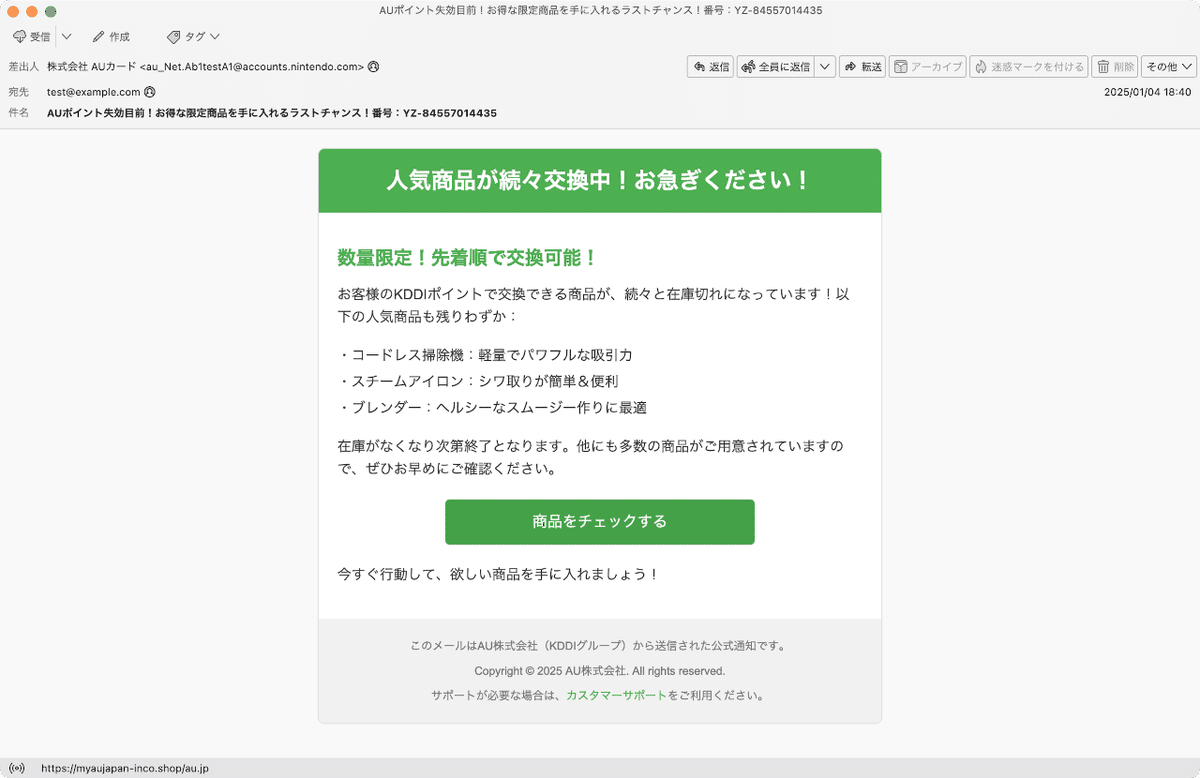Delete the message with 削除
This screenshot has width=1200, height=778.
[1115, 67]
